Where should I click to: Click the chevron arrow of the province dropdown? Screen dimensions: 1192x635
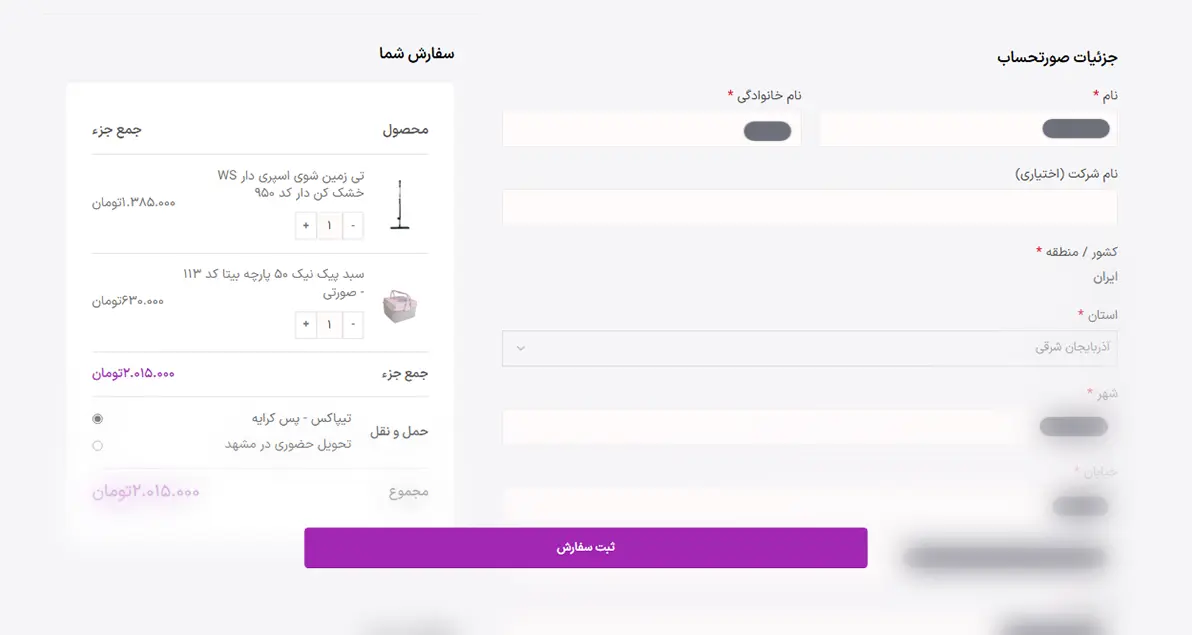click(x=519, y=348)
